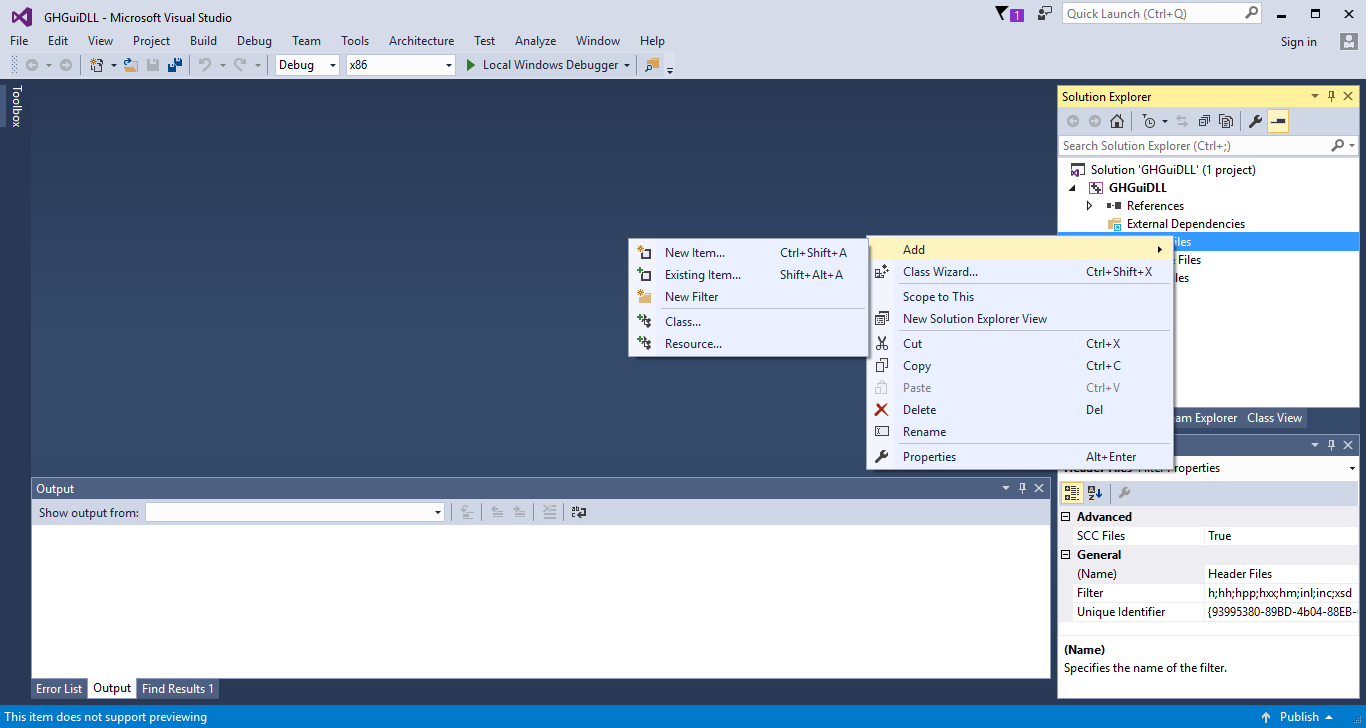Click the user account icon near Sign in
The height and width of the screenshot is (728, 1366).
tap(1348, 41)
